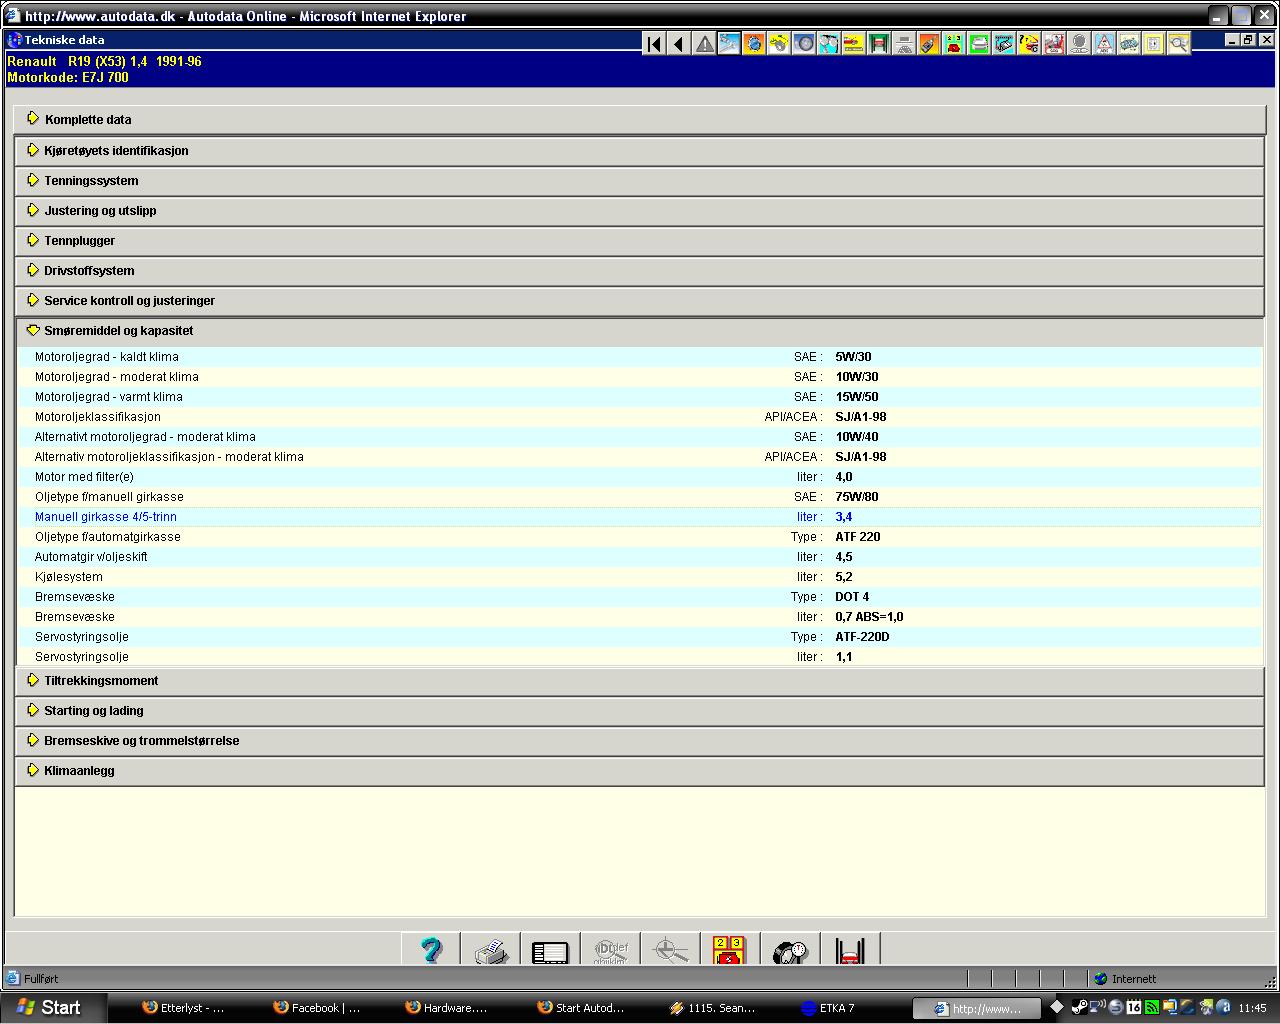Click the Alternativt motoroljegrad 10W/40 value

tap(857, 437)
